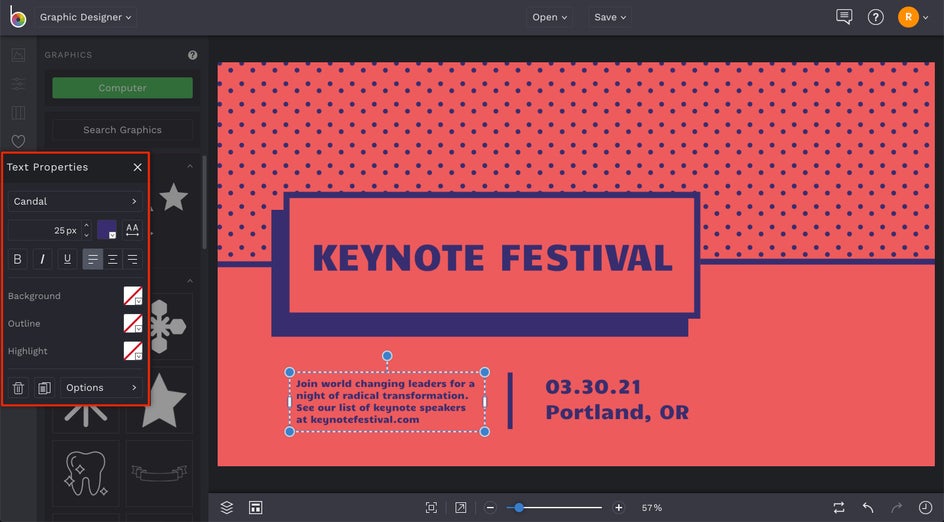Redo the last action
Image resolution: width=944 pixels, height=522 pixels.
coord(896,508)
